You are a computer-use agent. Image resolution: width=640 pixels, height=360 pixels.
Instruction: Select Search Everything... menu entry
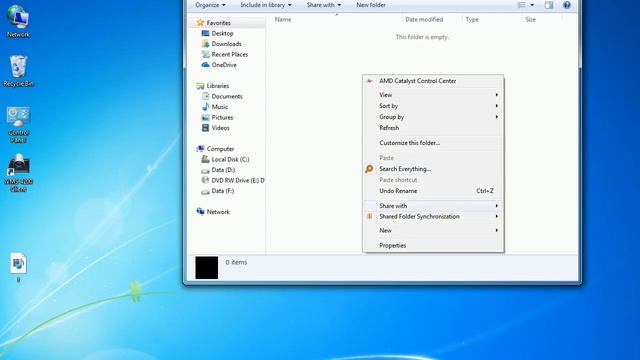[x=433, y=169]
